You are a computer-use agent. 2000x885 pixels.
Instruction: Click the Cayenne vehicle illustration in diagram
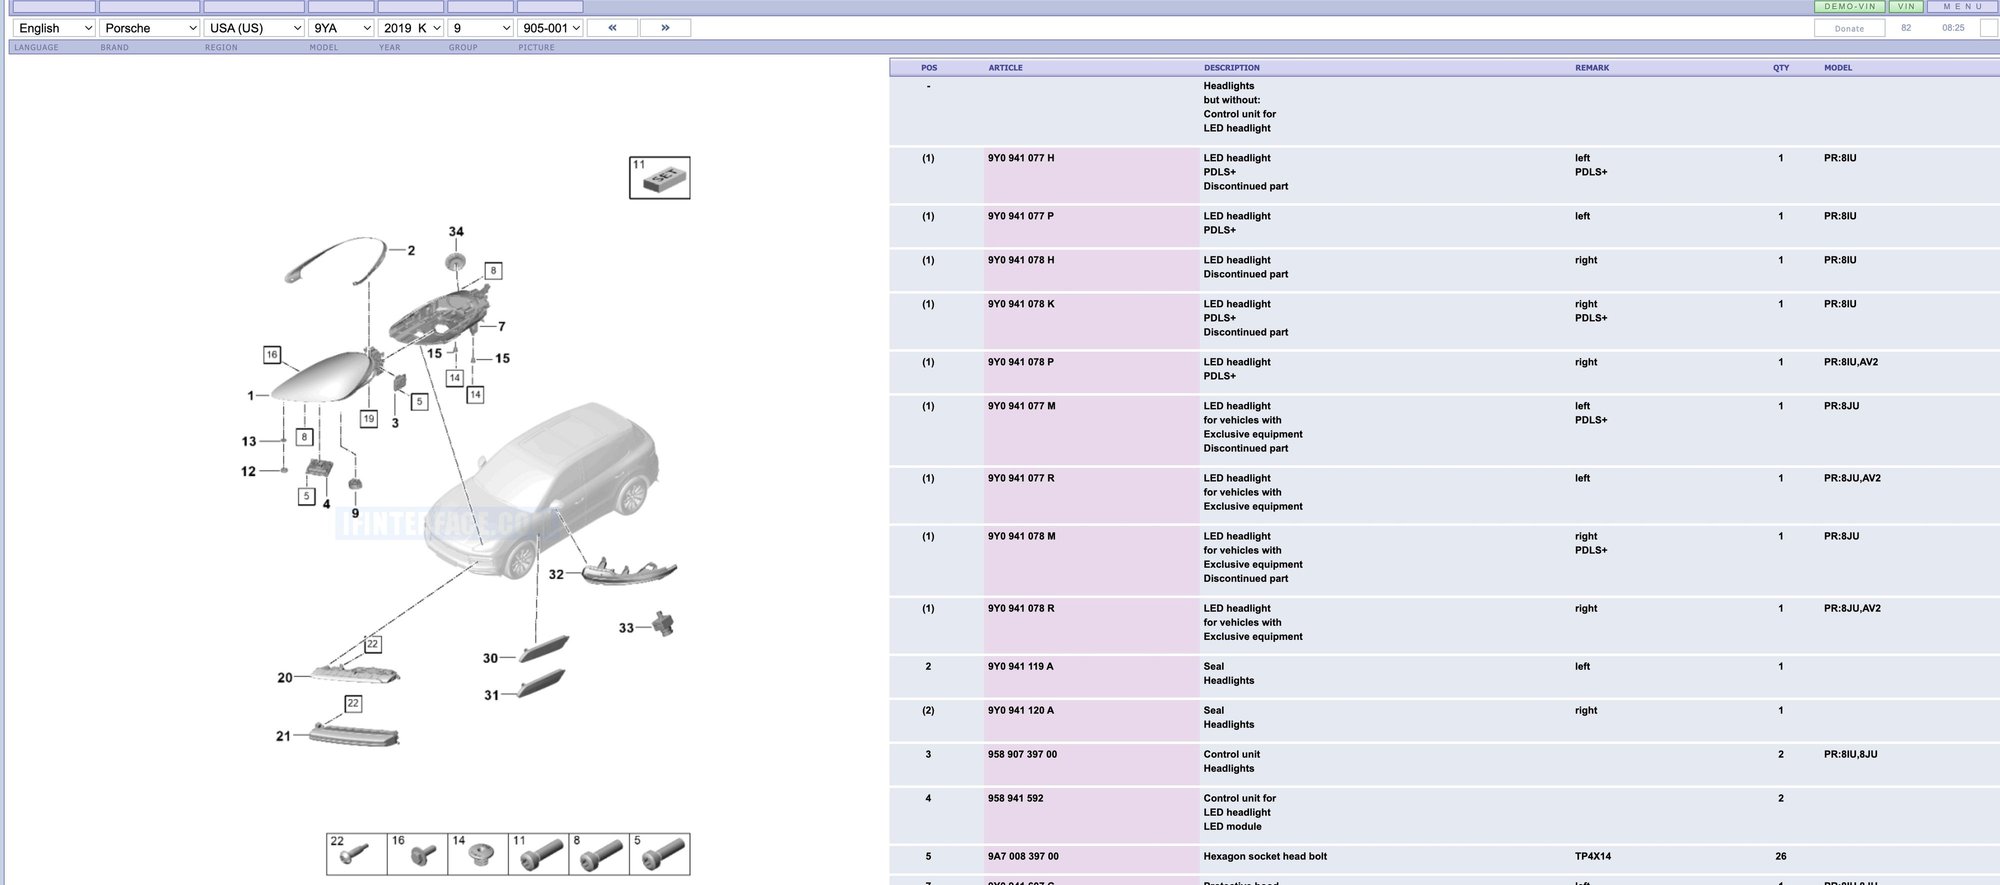(x=545, y=485)
